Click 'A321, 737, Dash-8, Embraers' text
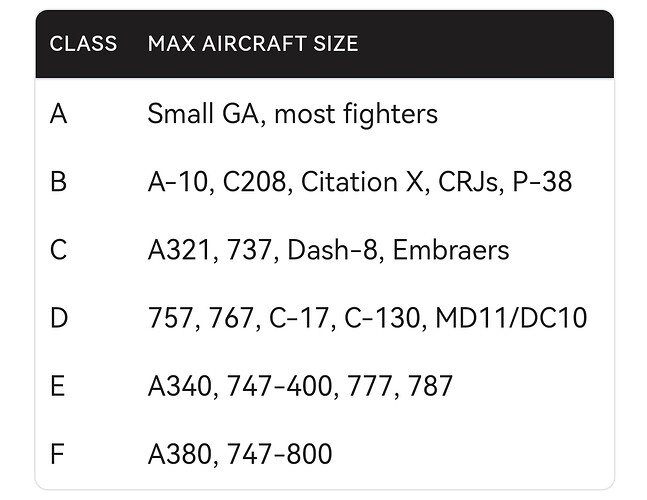Screen dimensions: 647x500 (x=328, y=250)
